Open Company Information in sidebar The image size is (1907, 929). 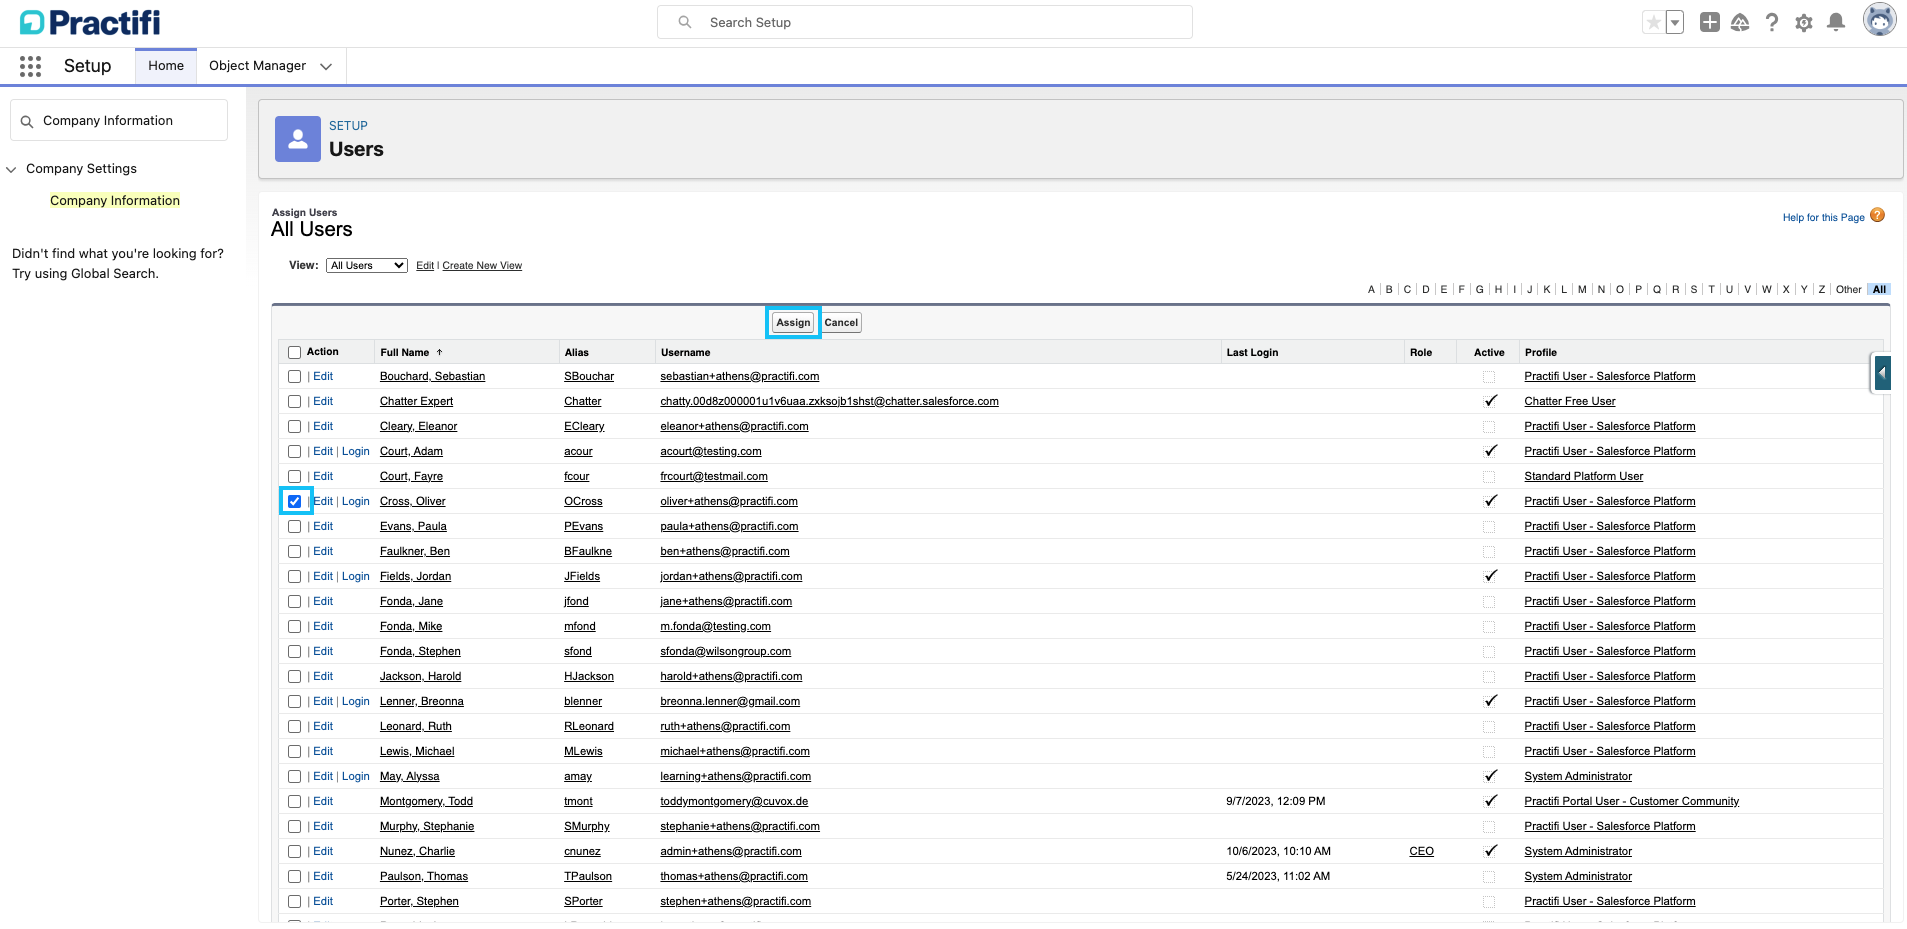tap(115, 200)
